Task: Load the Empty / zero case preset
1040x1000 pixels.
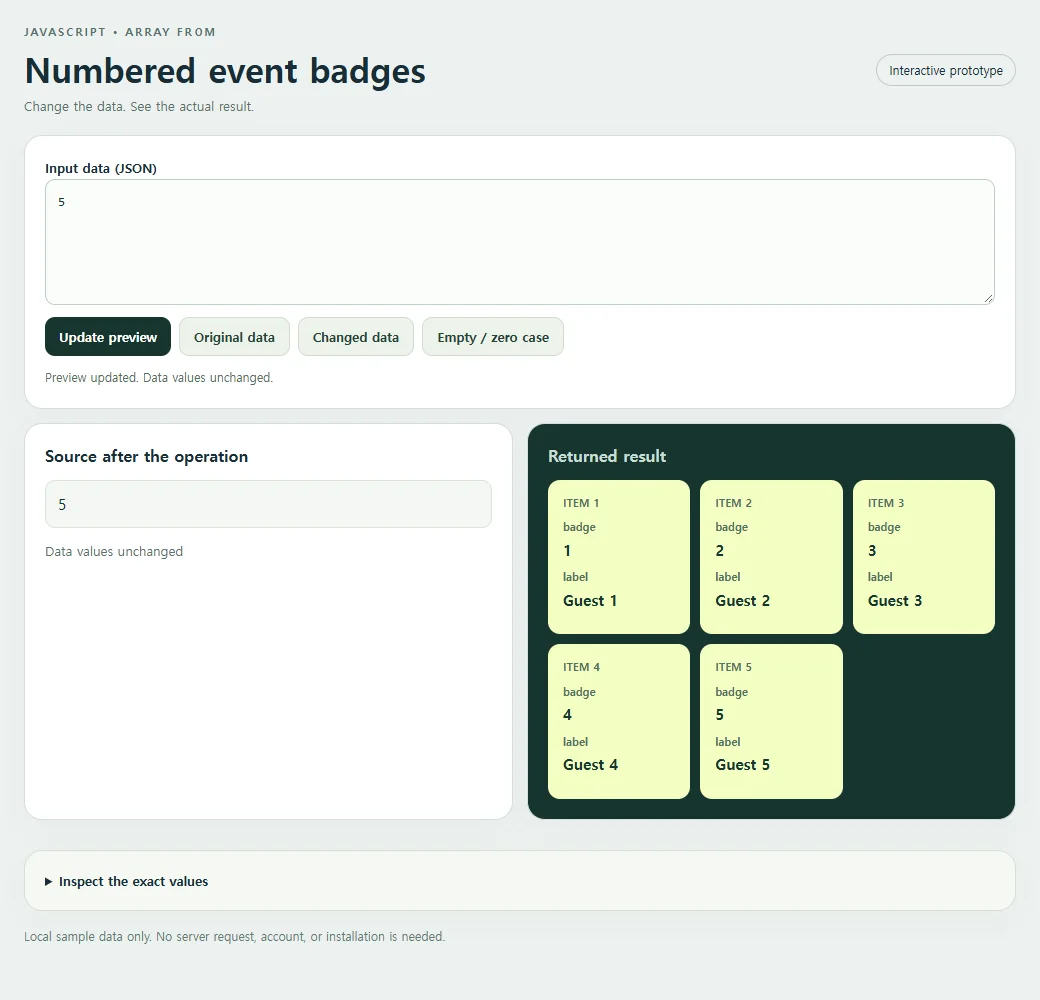Action: pos(493,337)
